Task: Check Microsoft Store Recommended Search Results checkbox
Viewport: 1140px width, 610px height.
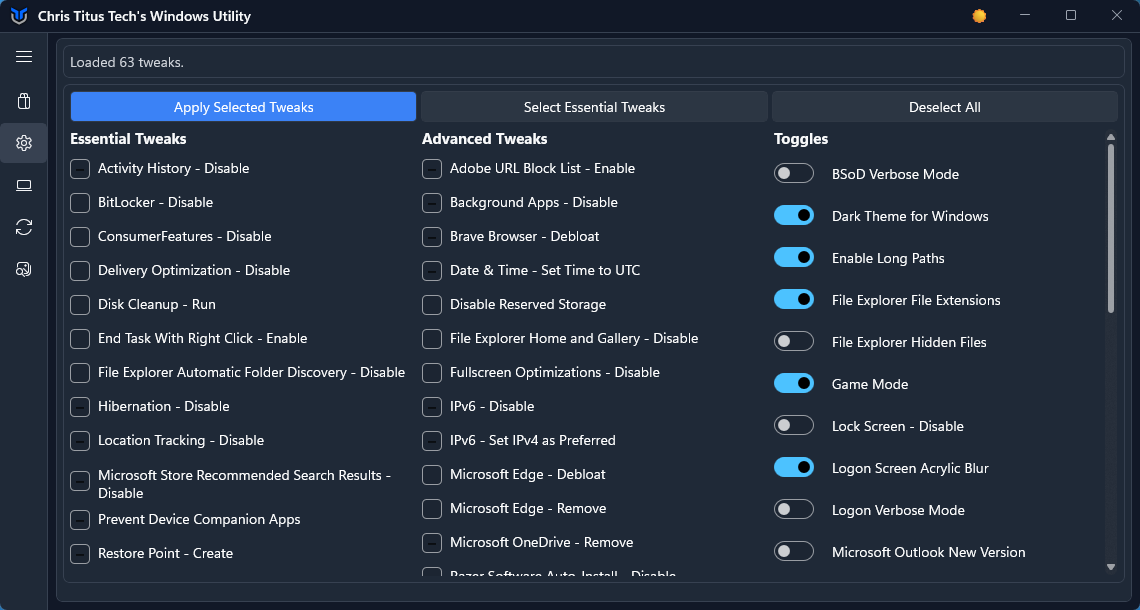Action: (x=80, y=481)
